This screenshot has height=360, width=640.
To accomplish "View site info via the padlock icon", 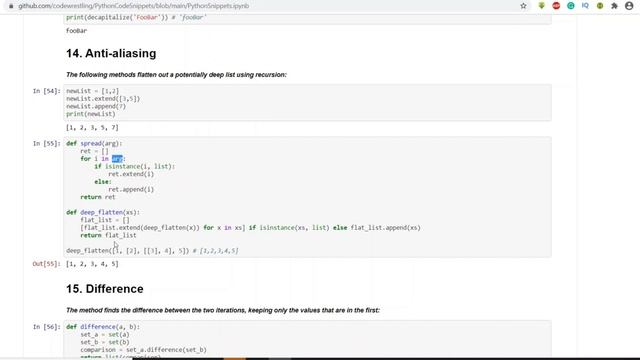I will [11, 6].
